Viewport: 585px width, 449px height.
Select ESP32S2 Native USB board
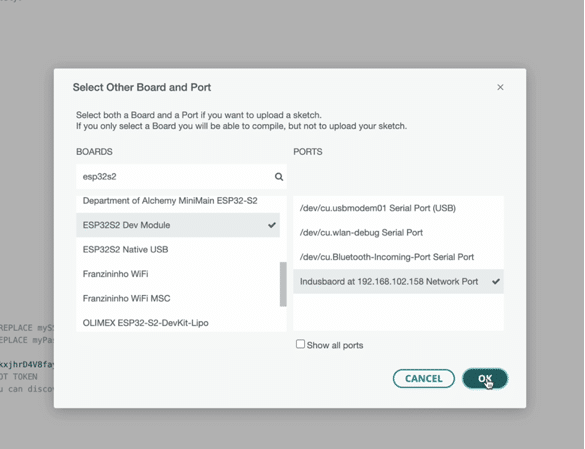click(178, 249)
